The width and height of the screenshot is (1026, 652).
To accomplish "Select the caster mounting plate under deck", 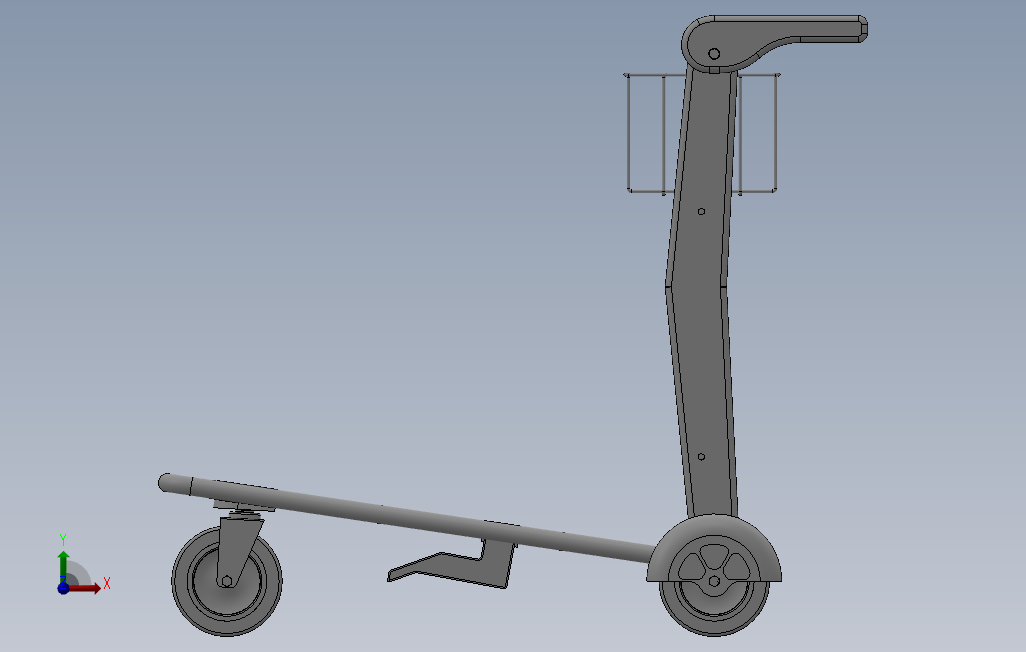I will click(243, 506).
